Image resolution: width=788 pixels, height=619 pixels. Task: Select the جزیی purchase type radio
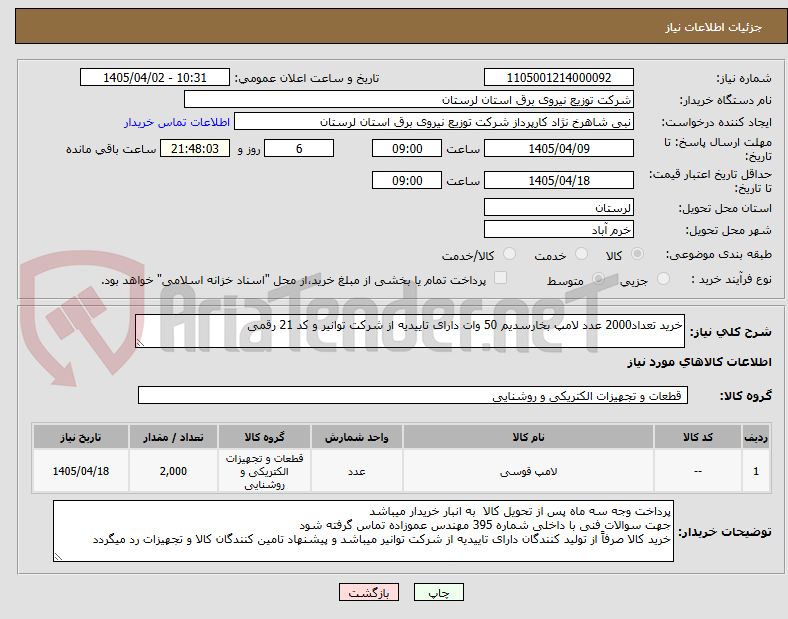(x=663, y=279)
